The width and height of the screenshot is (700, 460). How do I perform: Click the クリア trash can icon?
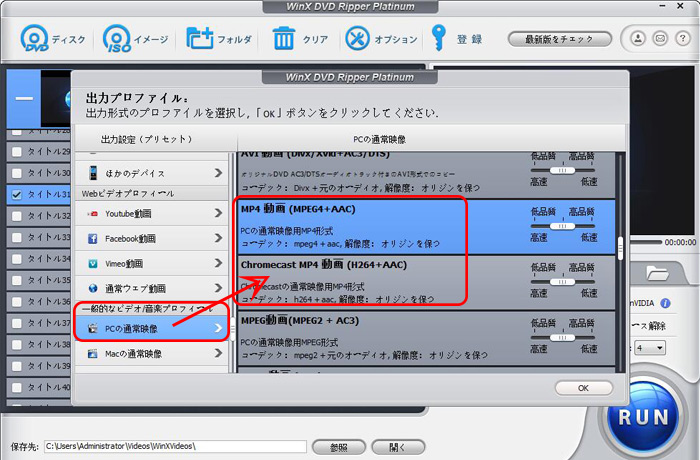(x=284, y=39)
